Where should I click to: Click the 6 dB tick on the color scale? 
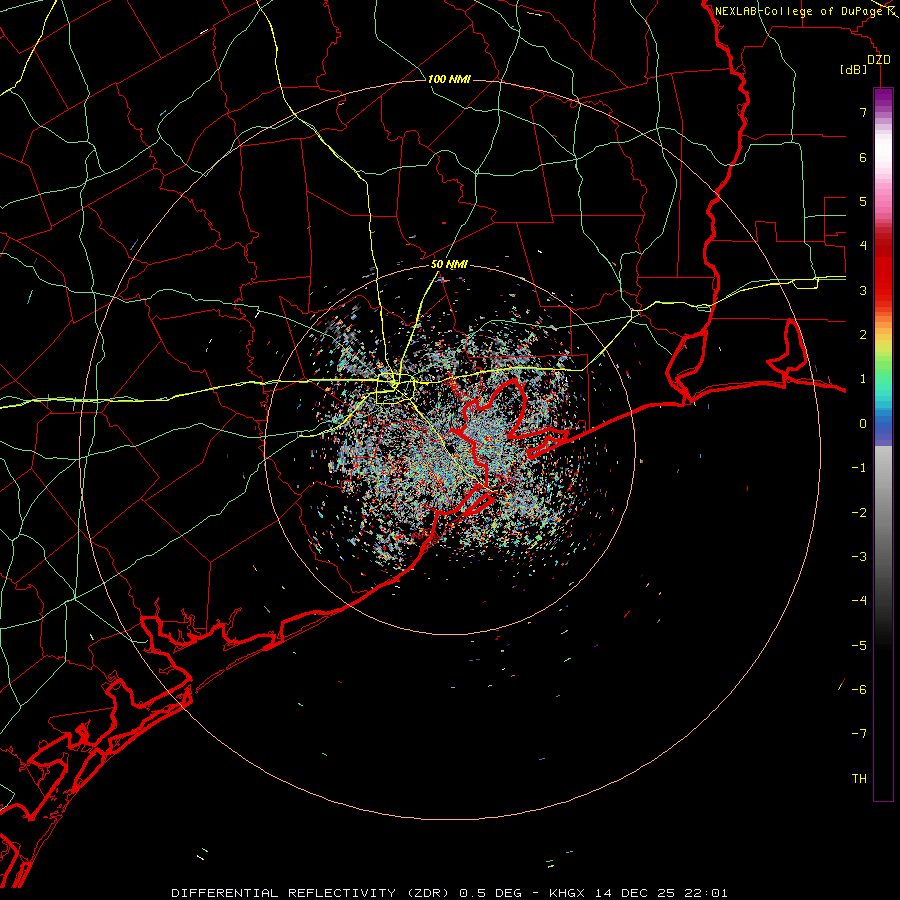(x=863, y=157)
